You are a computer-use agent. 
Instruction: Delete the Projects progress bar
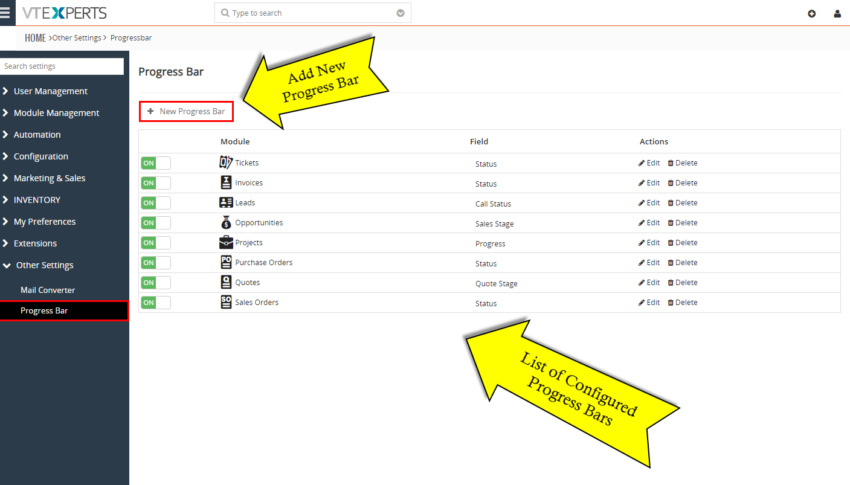(682, 242)
